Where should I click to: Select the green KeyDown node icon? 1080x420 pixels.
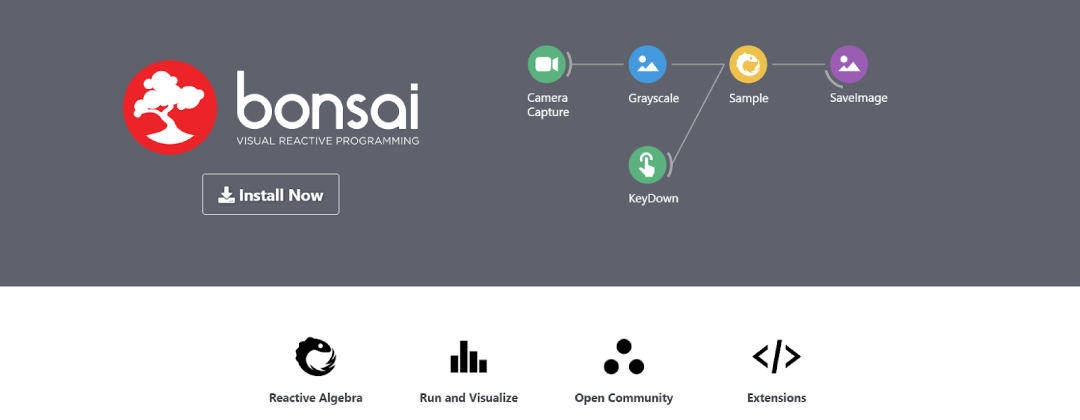[x=647, y=164]
